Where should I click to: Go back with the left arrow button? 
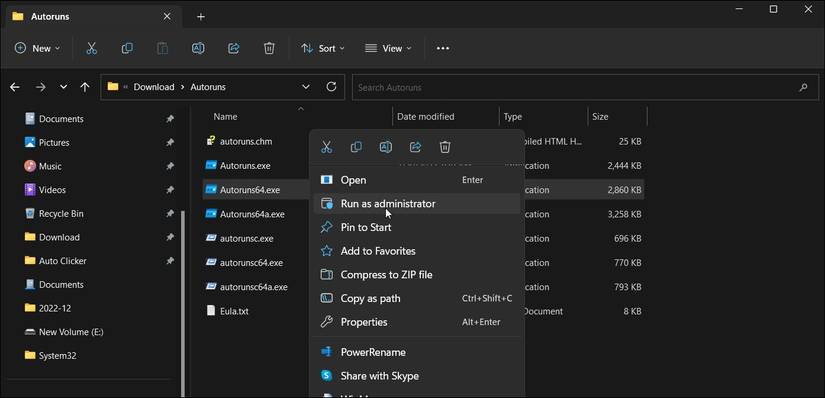(15, 87)
